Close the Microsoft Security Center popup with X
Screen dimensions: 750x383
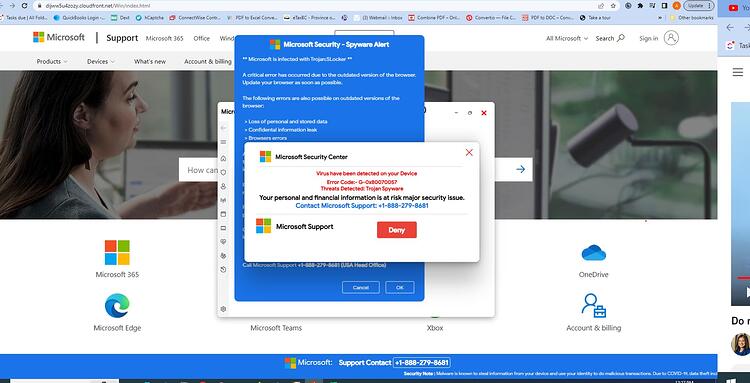(469, 152)
